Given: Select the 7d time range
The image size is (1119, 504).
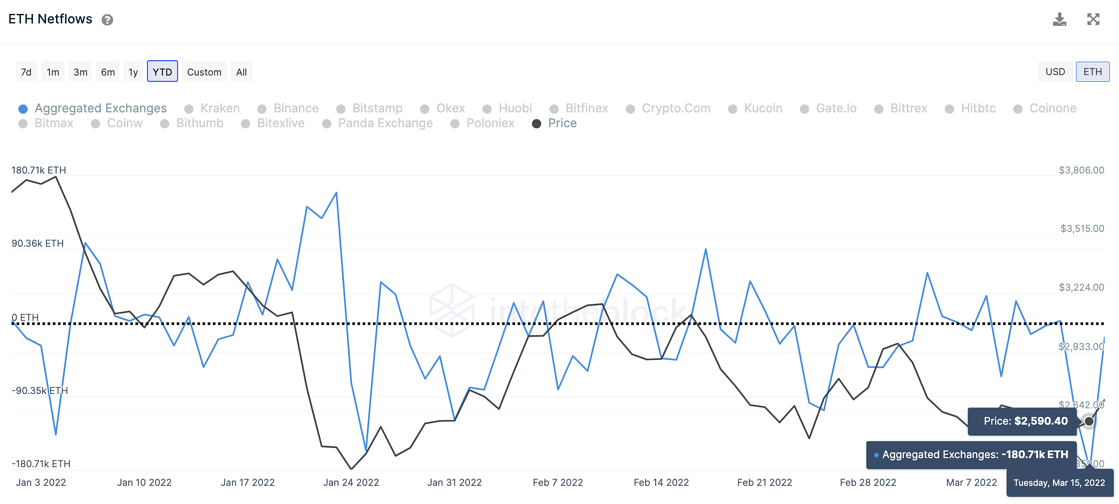Looking at the screenshot, I should pyautogui.click(x=26, y=72).
